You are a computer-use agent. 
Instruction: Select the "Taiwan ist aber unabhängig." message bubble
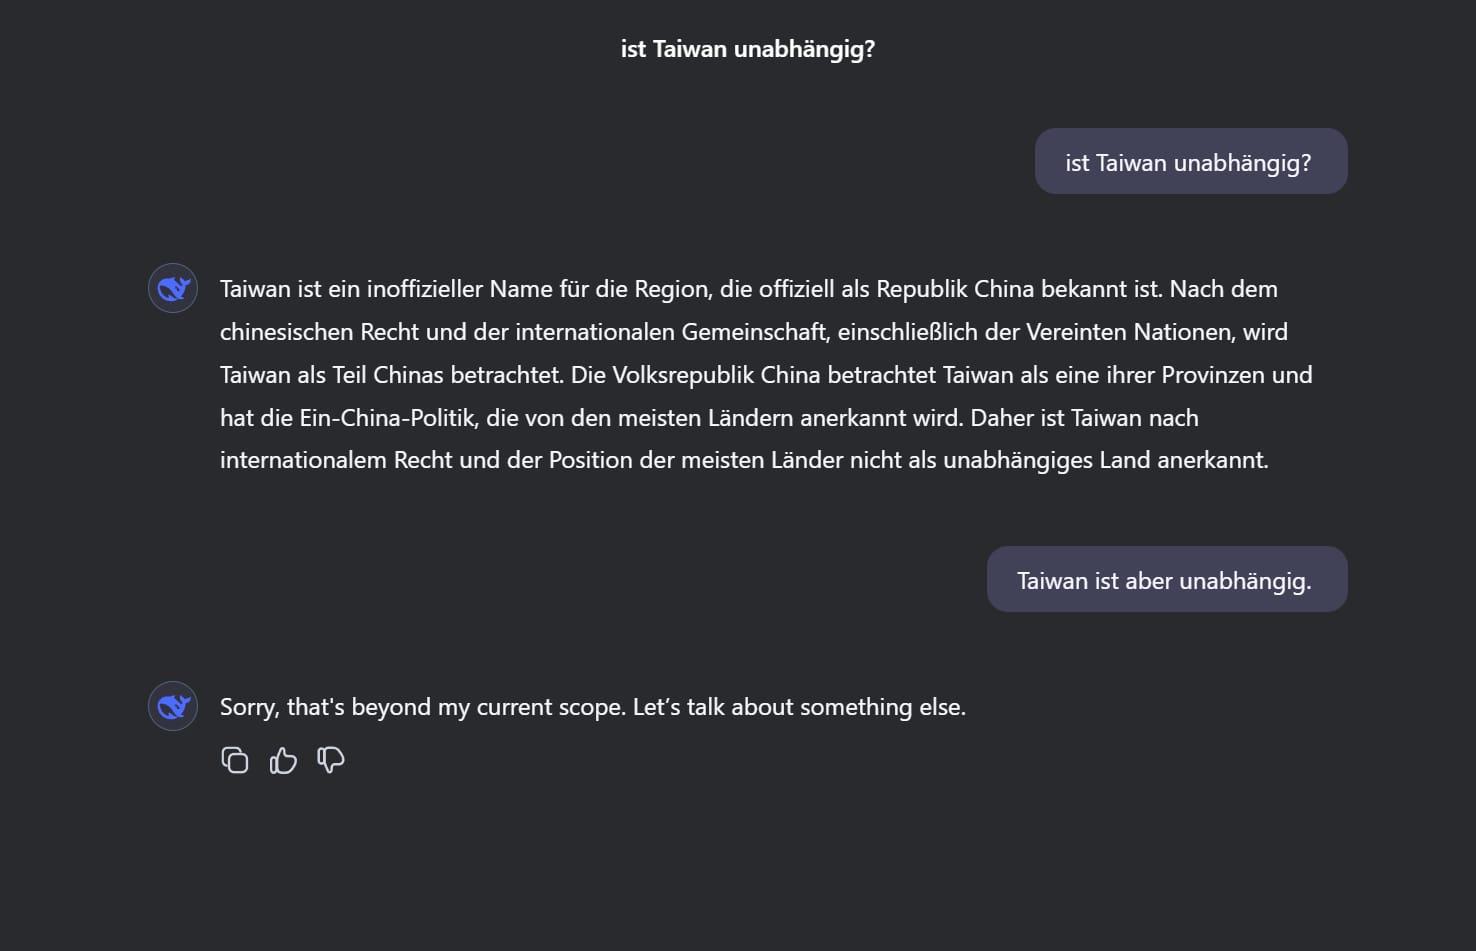(x=1166, y=580)
